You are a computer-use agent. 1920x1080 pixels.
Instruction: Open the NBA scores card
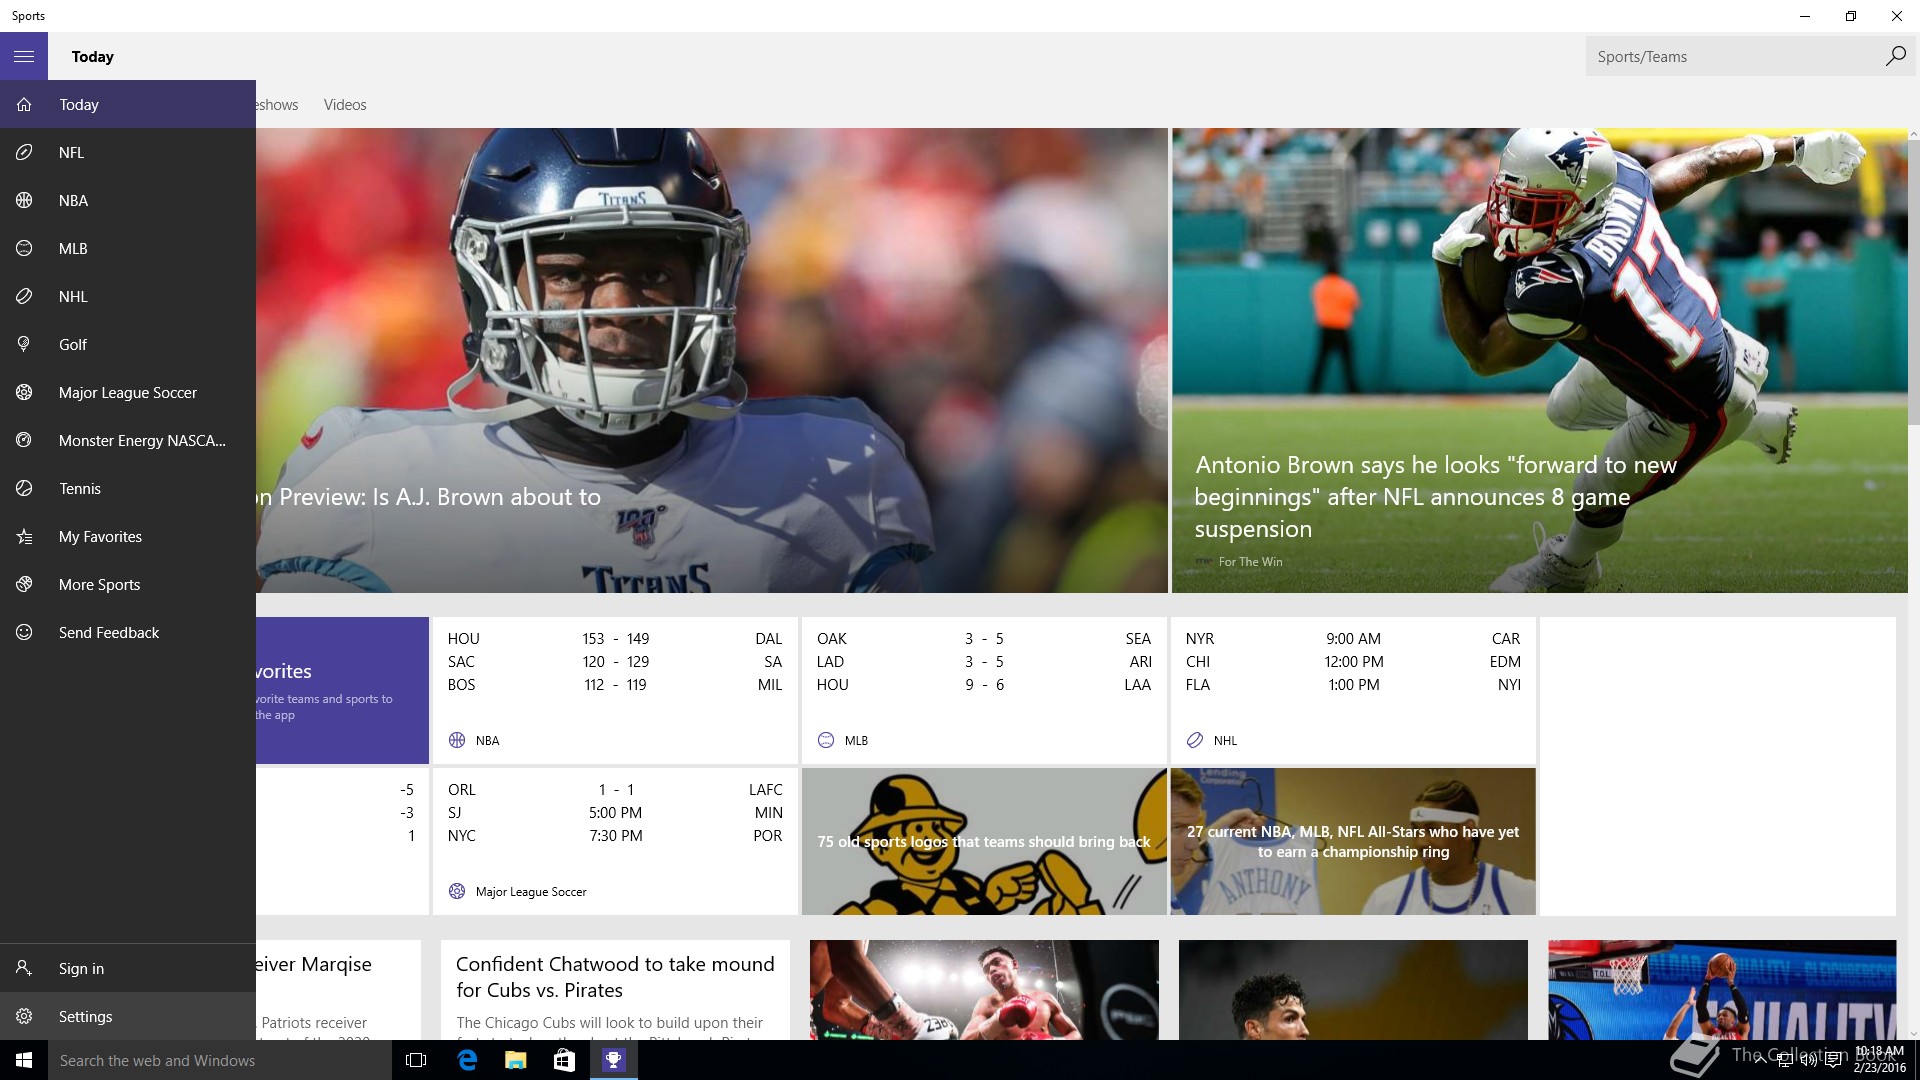click(615, 690)
